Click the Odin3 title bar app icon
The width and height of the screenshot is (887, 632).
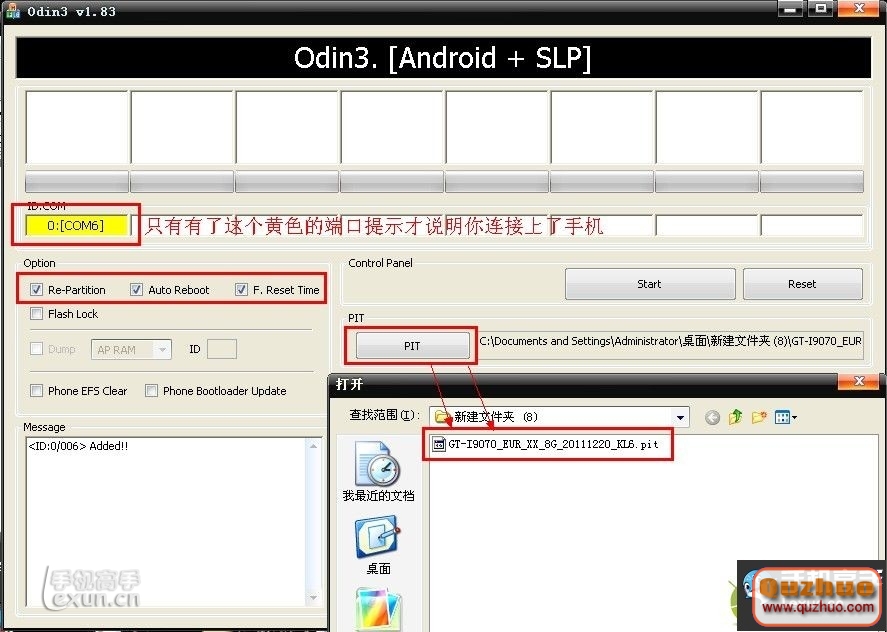12,11
